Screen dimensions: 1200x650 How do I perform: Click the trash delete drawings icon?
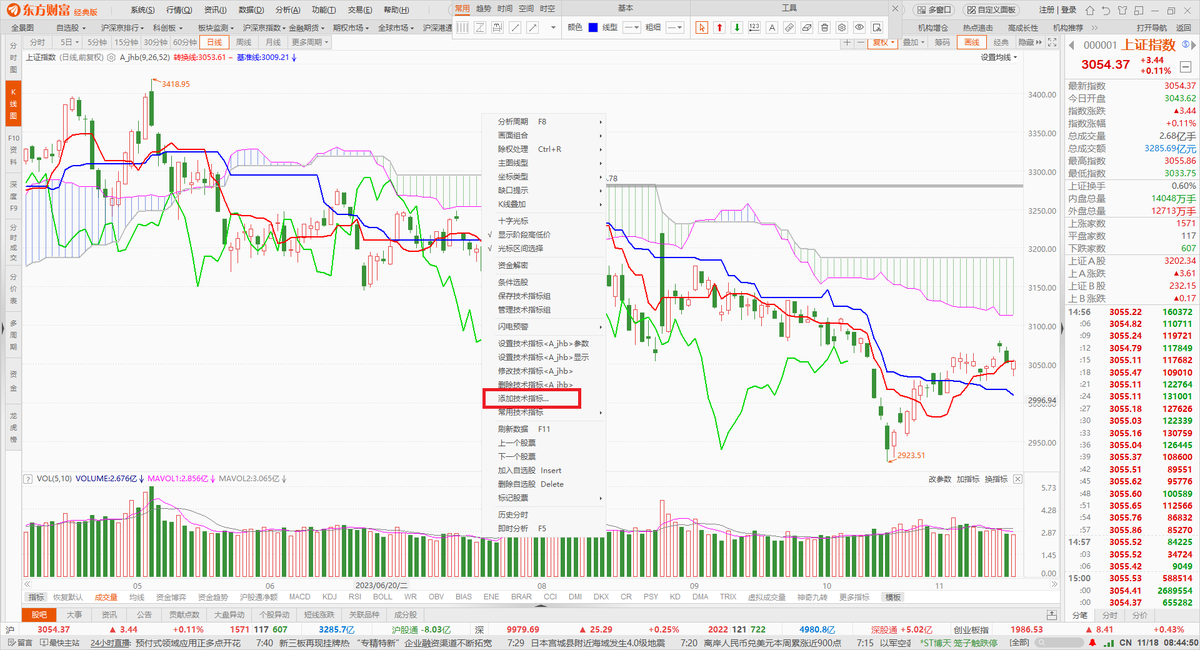tap(824, 27)
